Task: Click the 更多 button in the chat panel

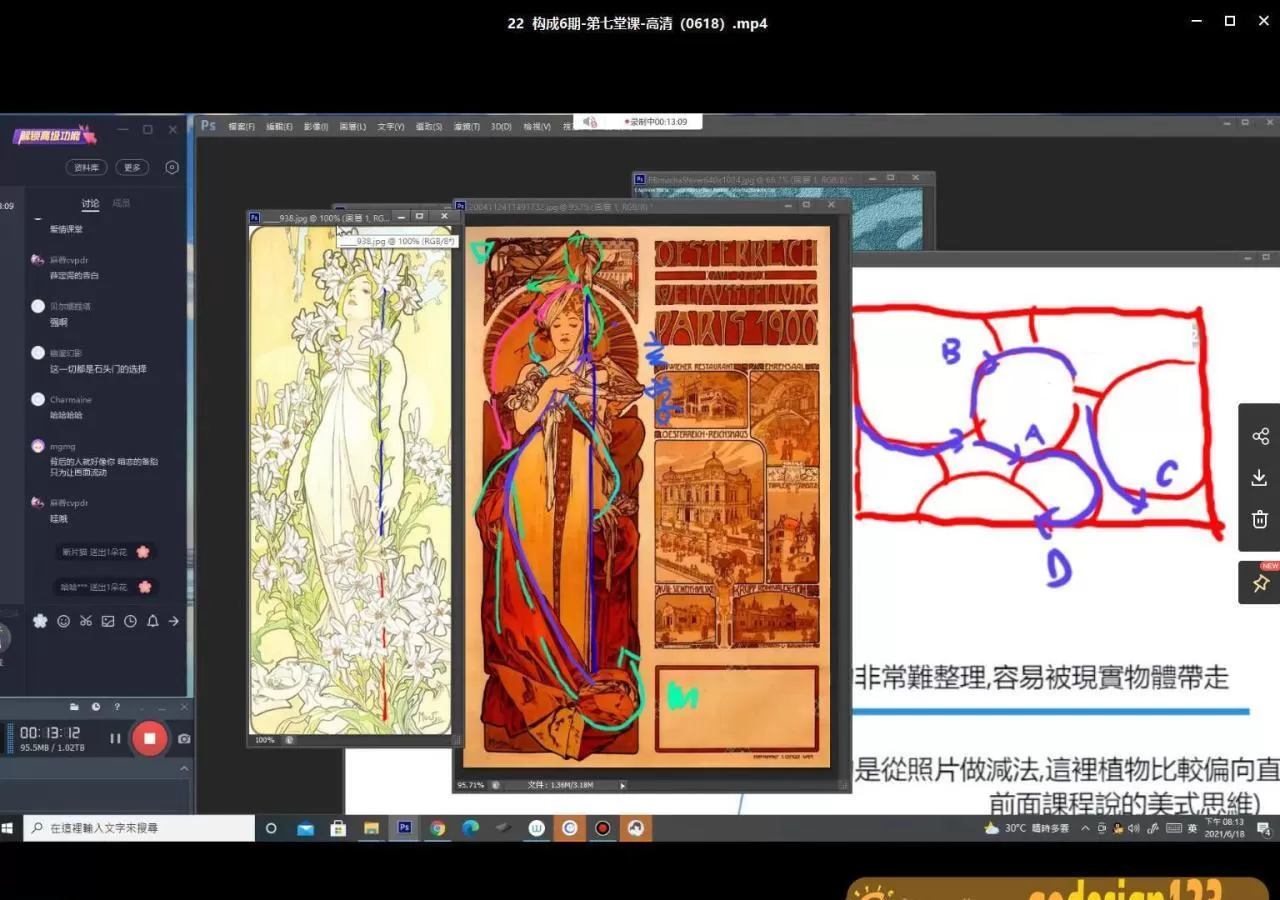Action: pyautogui.click(x=131, y=167)
